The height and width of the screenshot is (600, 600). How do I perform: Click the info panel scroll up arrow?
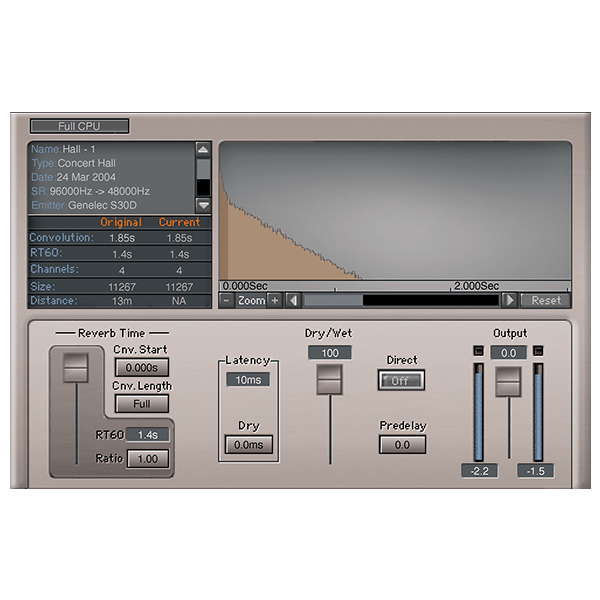coord(203,149)
